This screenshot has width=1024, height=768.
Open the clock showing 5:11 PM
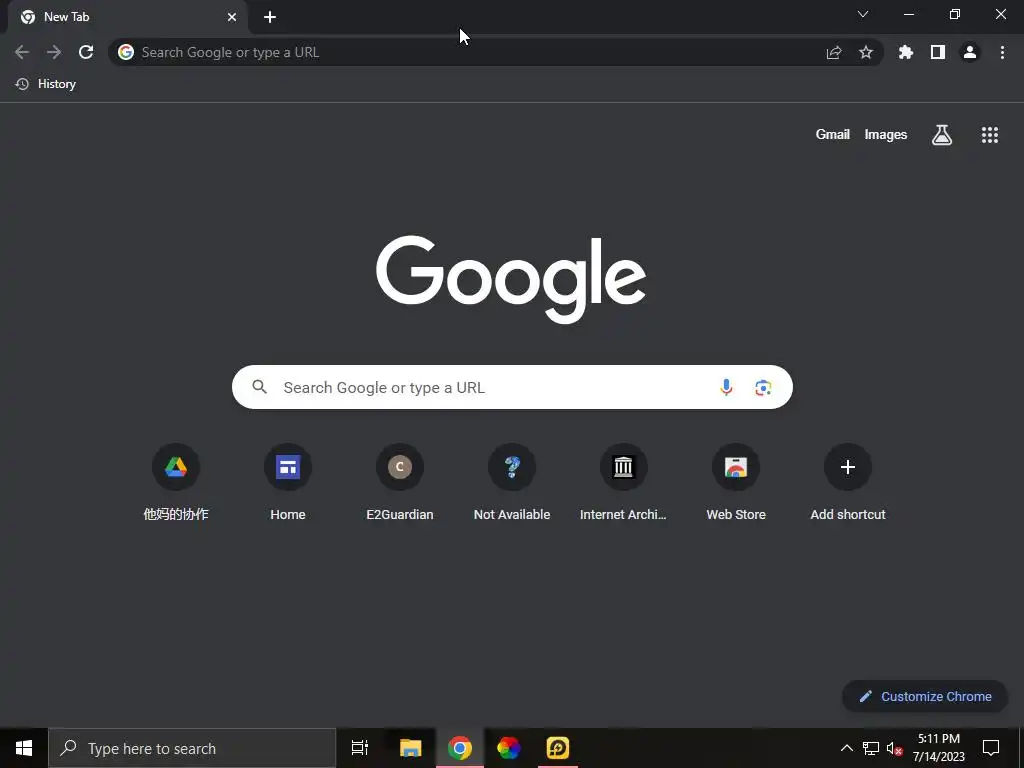point(938,748)
